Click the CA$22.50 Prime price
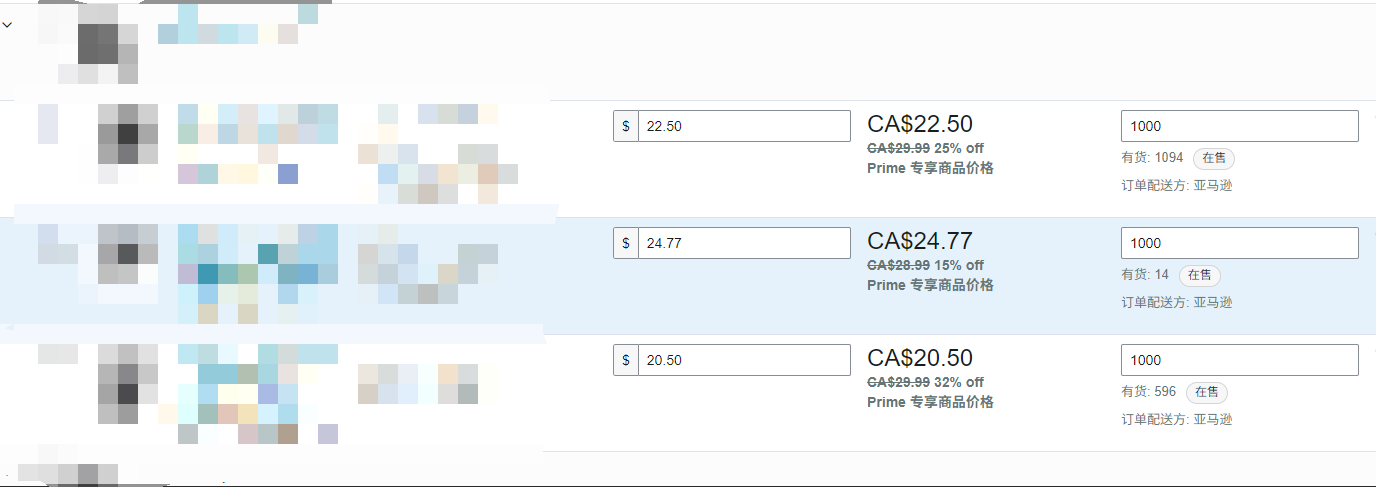Screen dimensions: 1376x487 point(919,124)
